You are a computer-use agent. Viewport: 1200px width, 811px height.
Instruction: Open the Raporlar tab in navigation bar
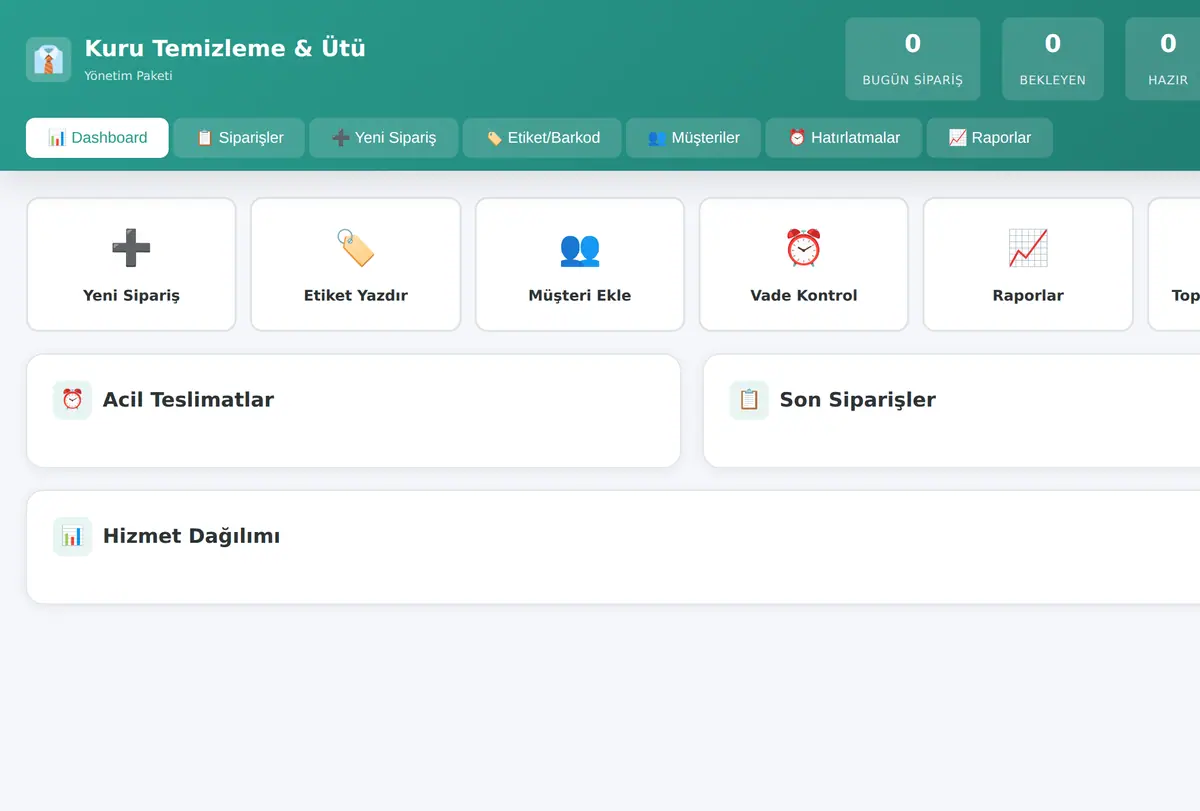pos(990,138)
